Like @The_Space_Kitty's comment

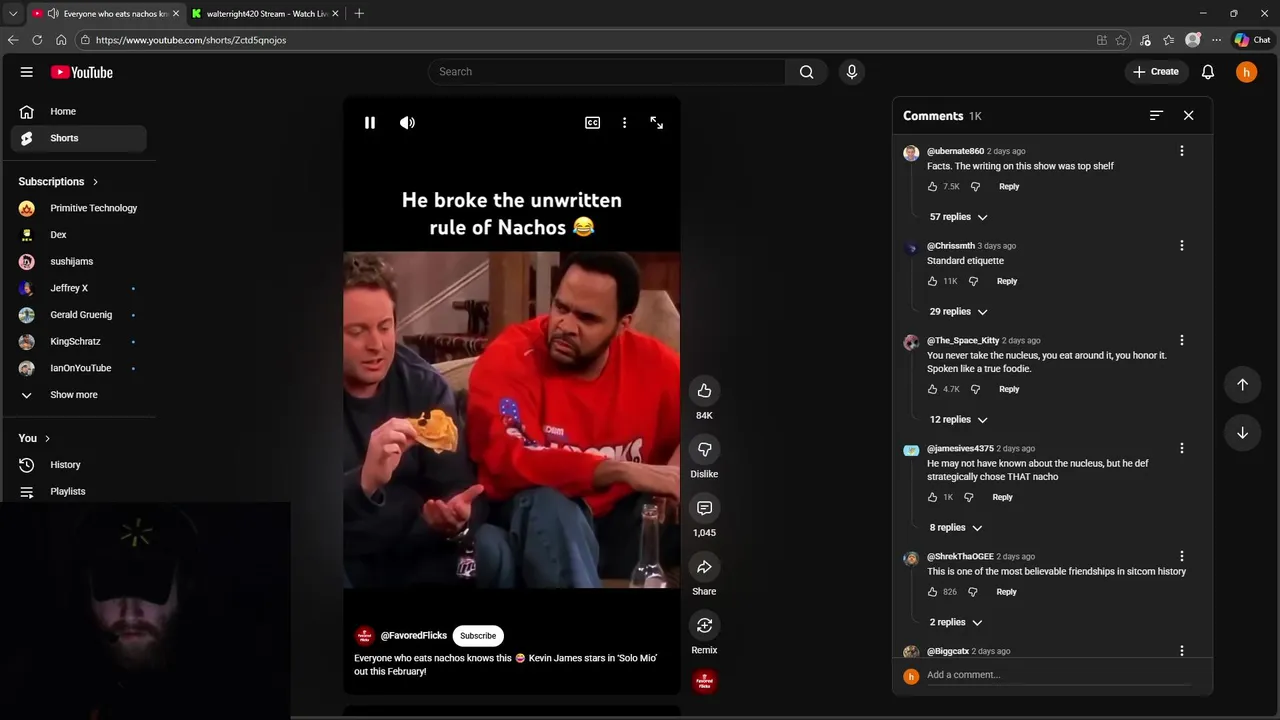coord(933,390)
